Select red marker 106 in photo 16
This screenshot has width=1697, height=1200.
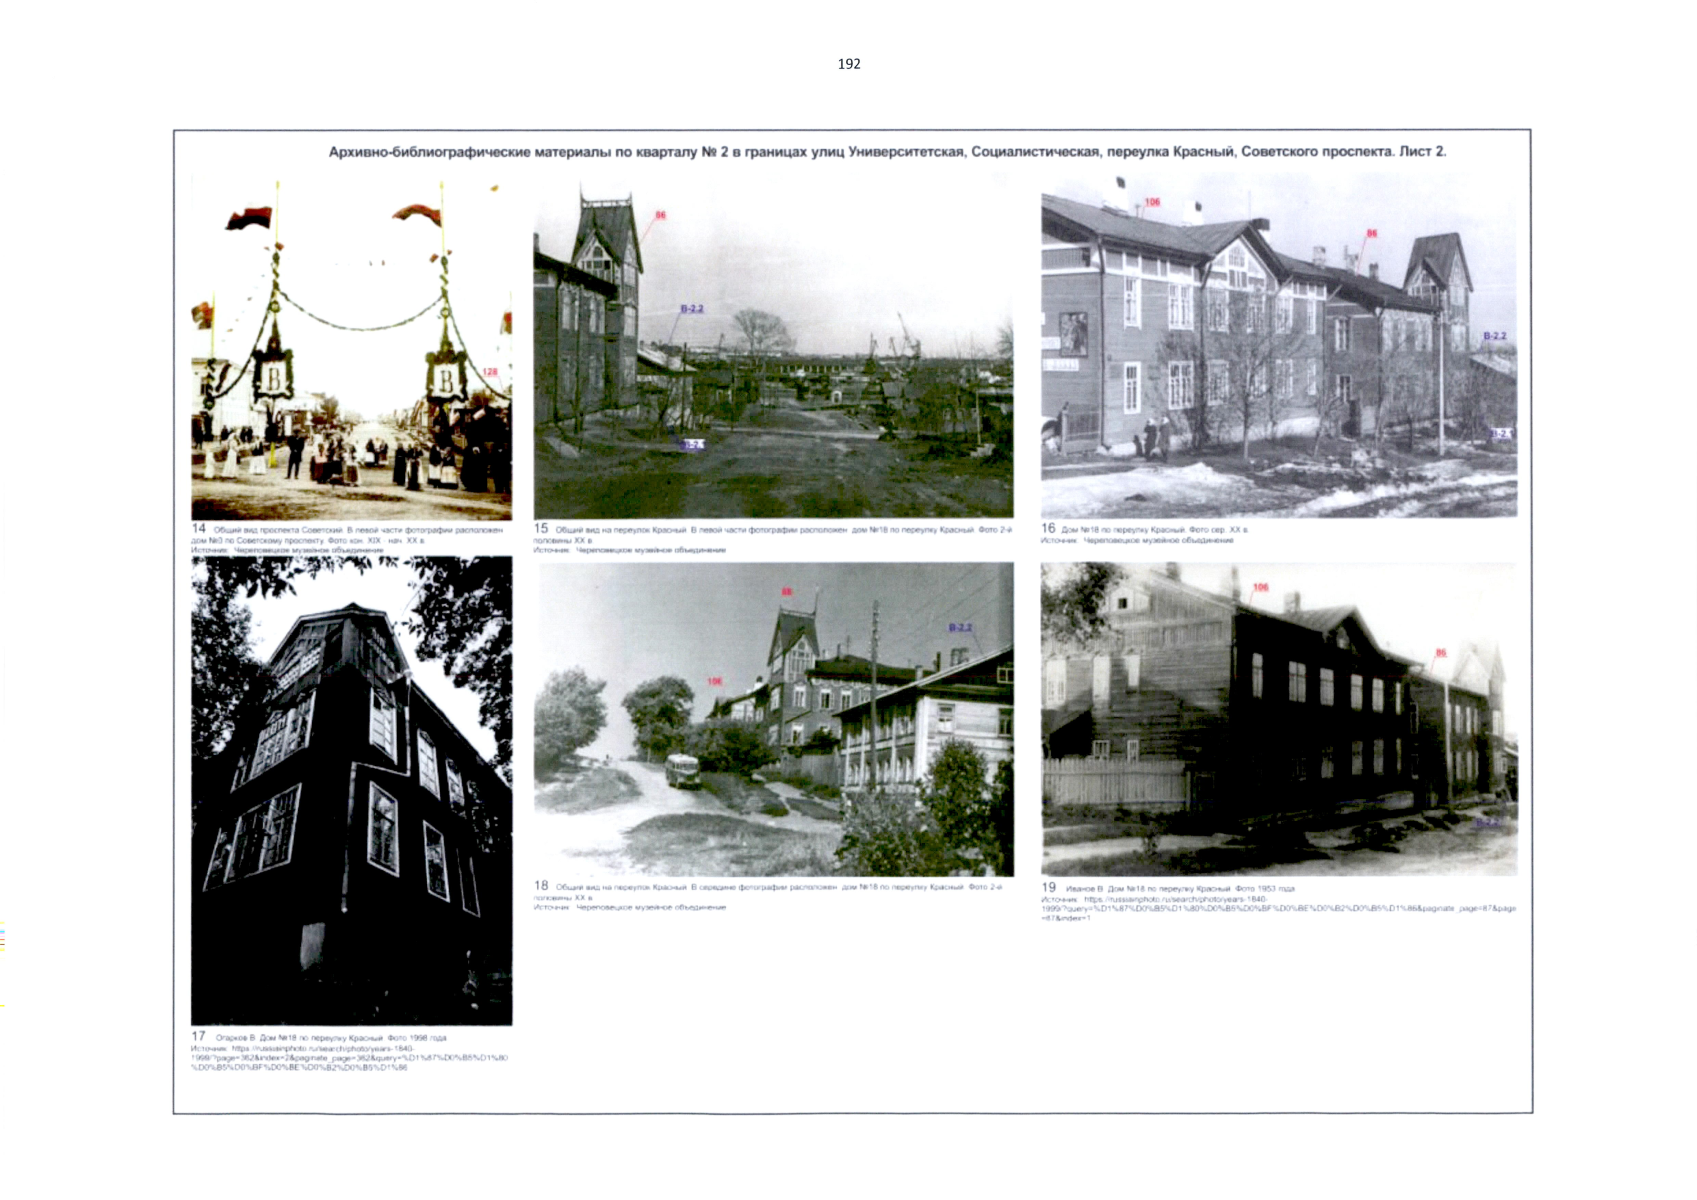[1152, 202]
